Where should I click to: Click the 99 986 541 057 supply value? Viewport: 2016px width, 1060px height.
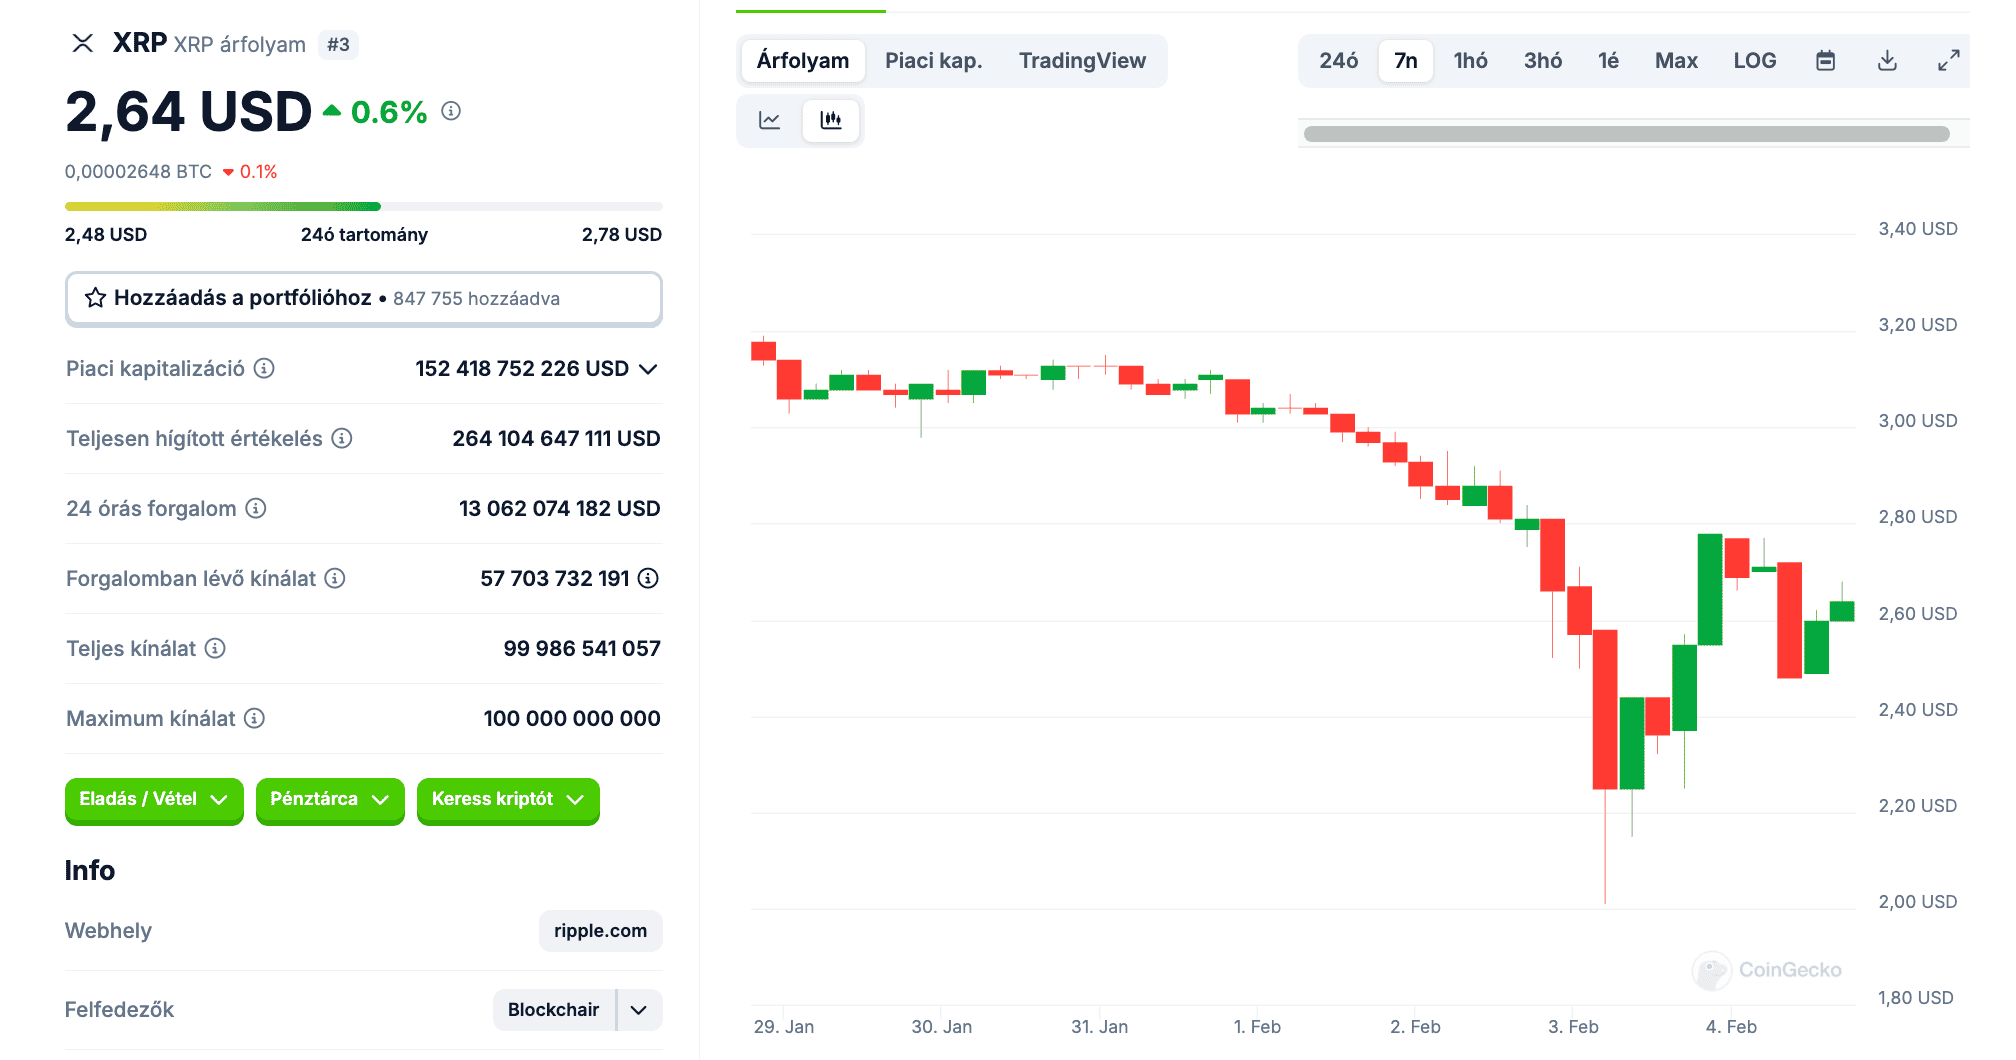coord(582,649)
